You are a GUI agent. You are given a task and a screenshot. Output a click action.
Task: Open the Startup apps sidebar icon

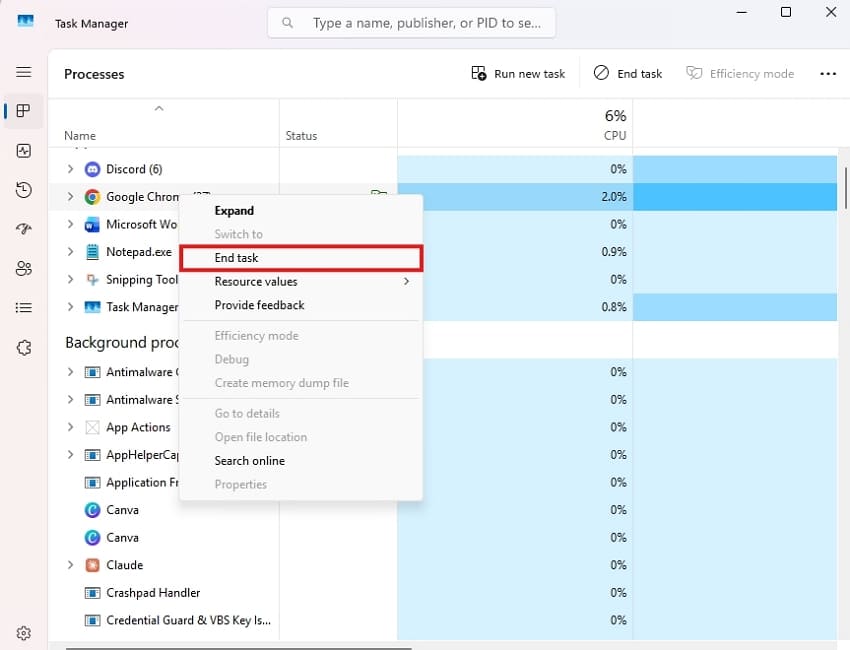(23, 229)
